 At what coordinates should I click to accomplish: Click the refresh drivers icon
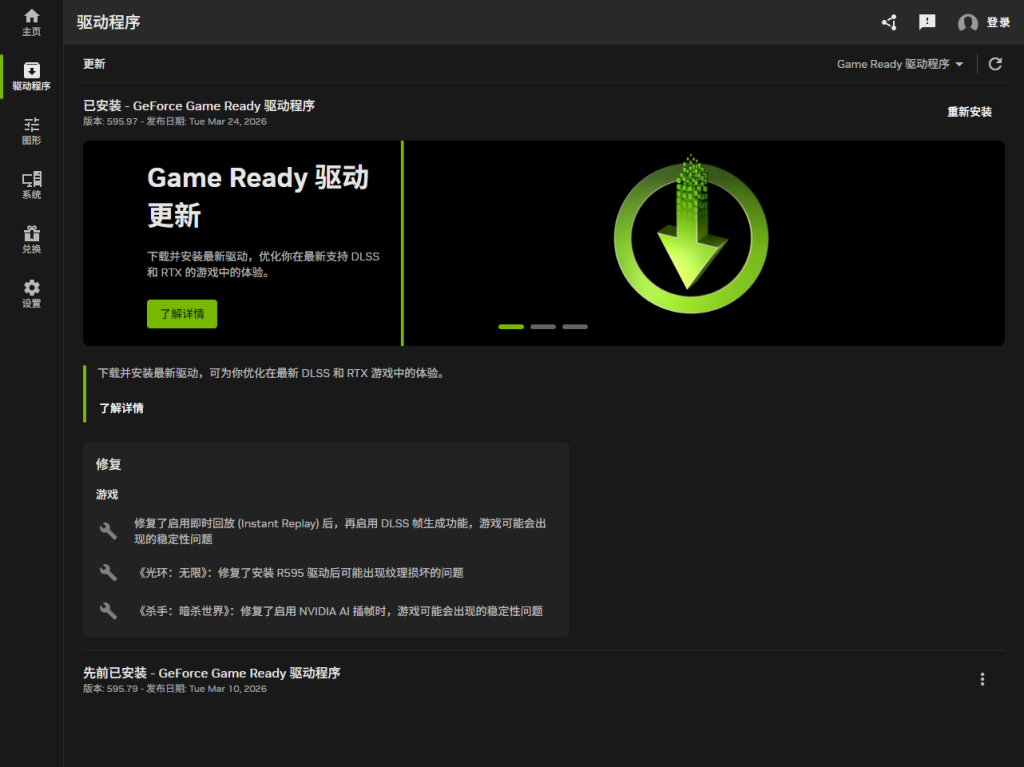[995, 64]
